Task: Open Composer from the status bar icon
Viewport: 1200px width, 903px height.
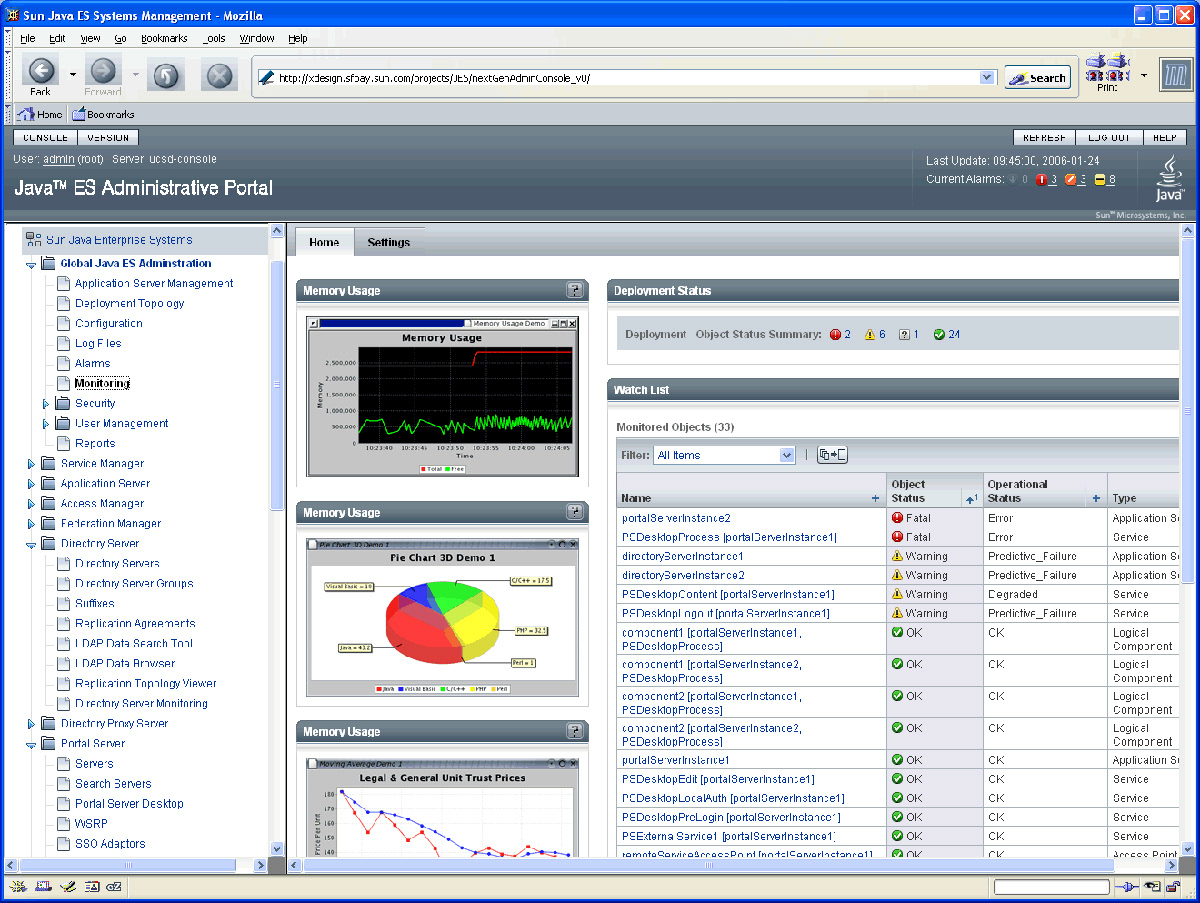Action: click(67, 886)
